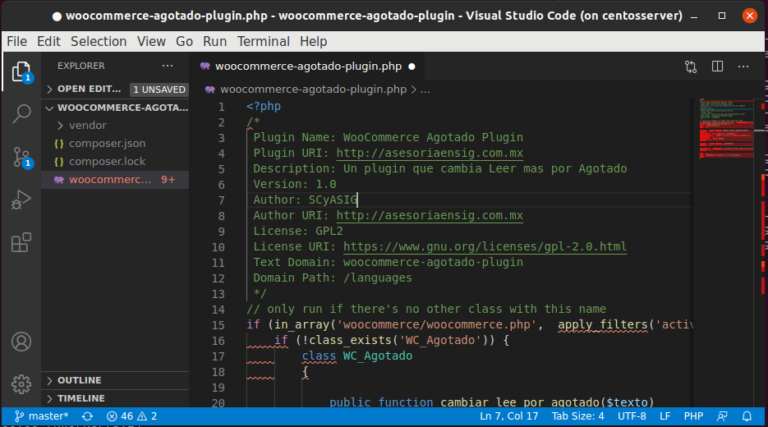Click the 'class WC_Agotado' declaration text
Screen dimensions: 768x427
click(x=357, y=356)
